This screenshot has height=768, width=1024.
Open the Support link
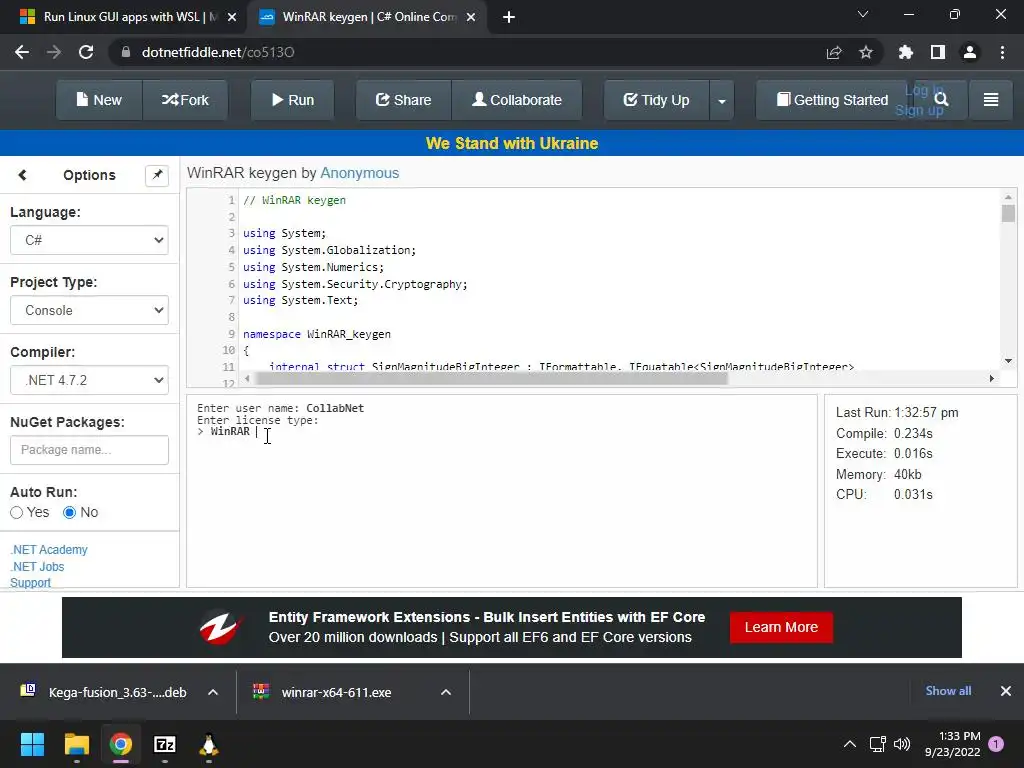pos(30,583)
